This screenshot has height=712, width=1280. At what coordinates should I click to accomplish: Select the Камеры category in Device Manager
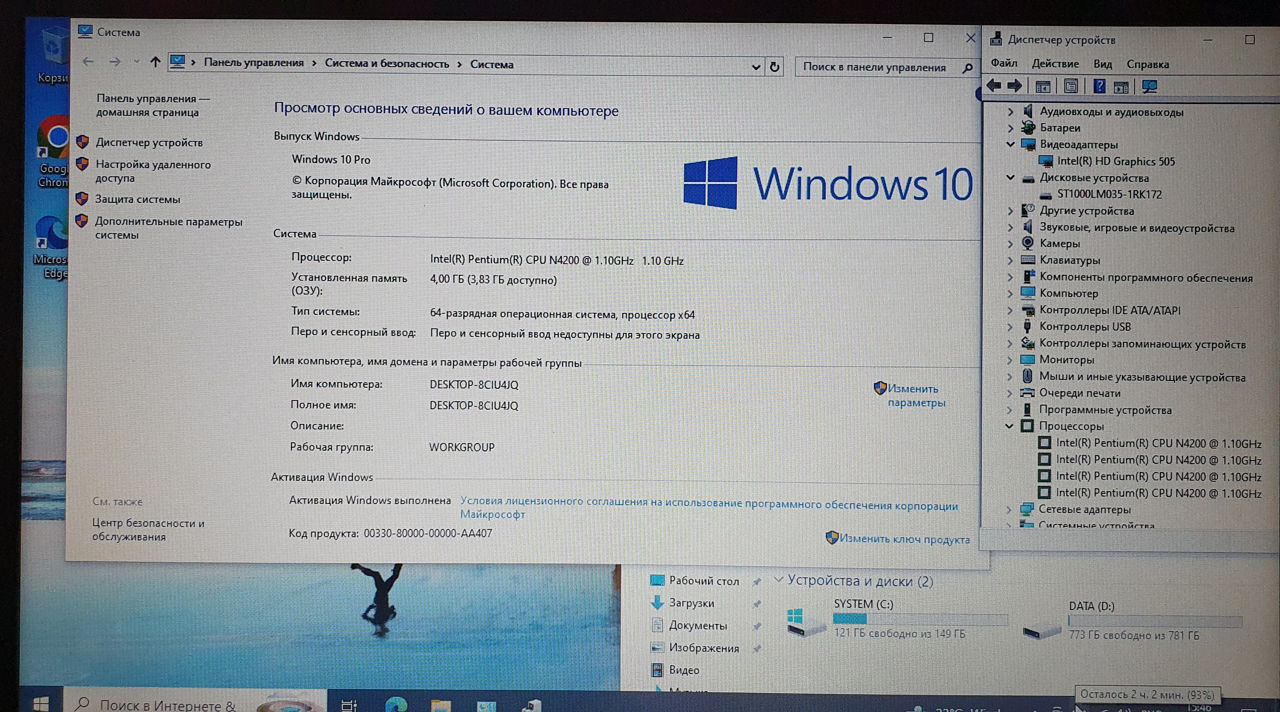click(1059, 244)
